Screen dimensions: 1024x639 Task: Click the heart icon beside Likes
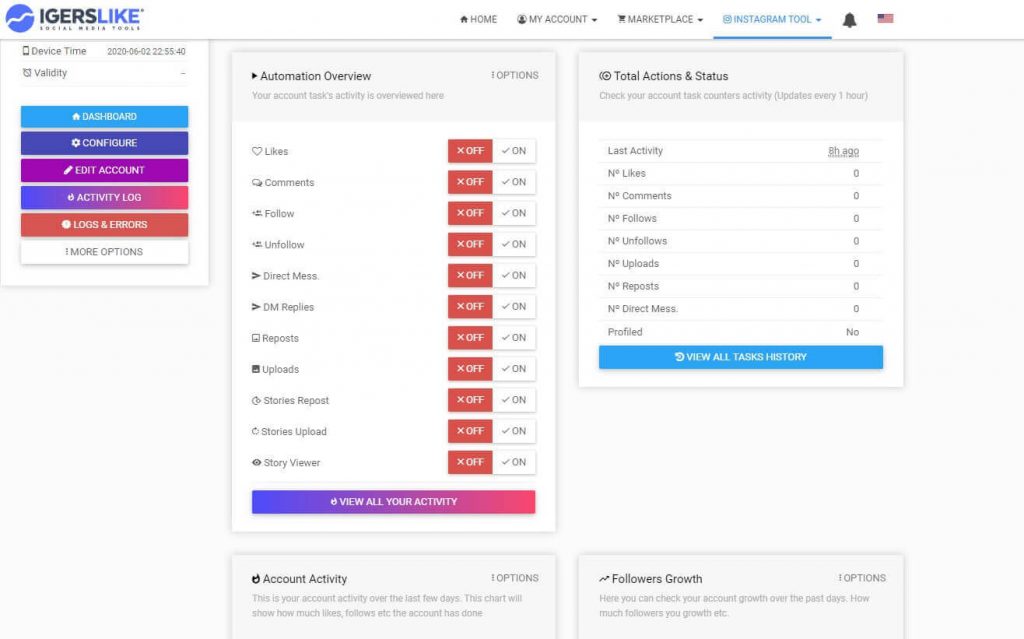(257, 152)
